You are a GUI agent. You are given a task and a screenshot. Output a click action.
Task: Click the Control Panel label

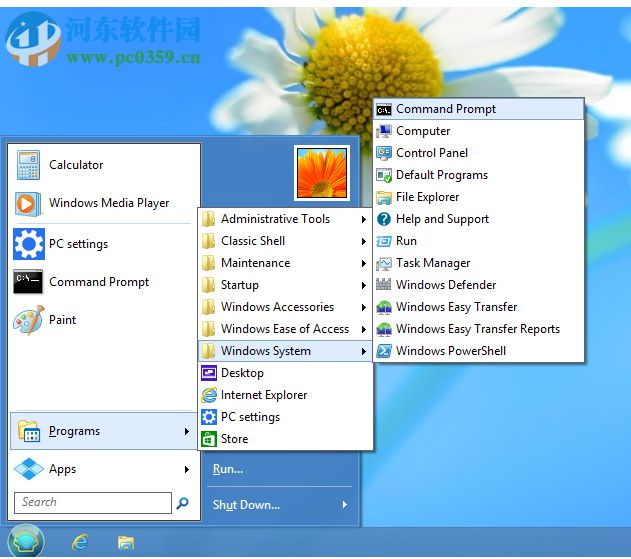tap(432, 153)
